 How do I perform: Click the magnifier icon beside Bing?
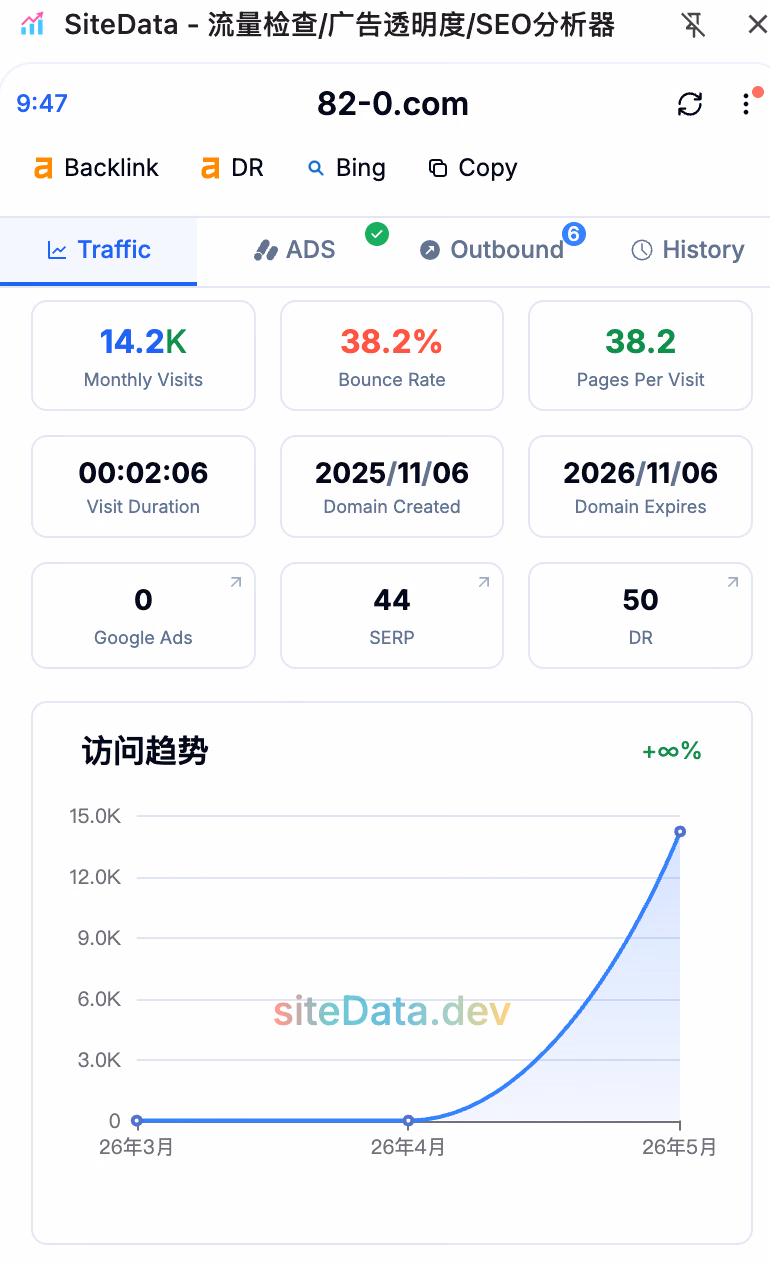[316, 168]
